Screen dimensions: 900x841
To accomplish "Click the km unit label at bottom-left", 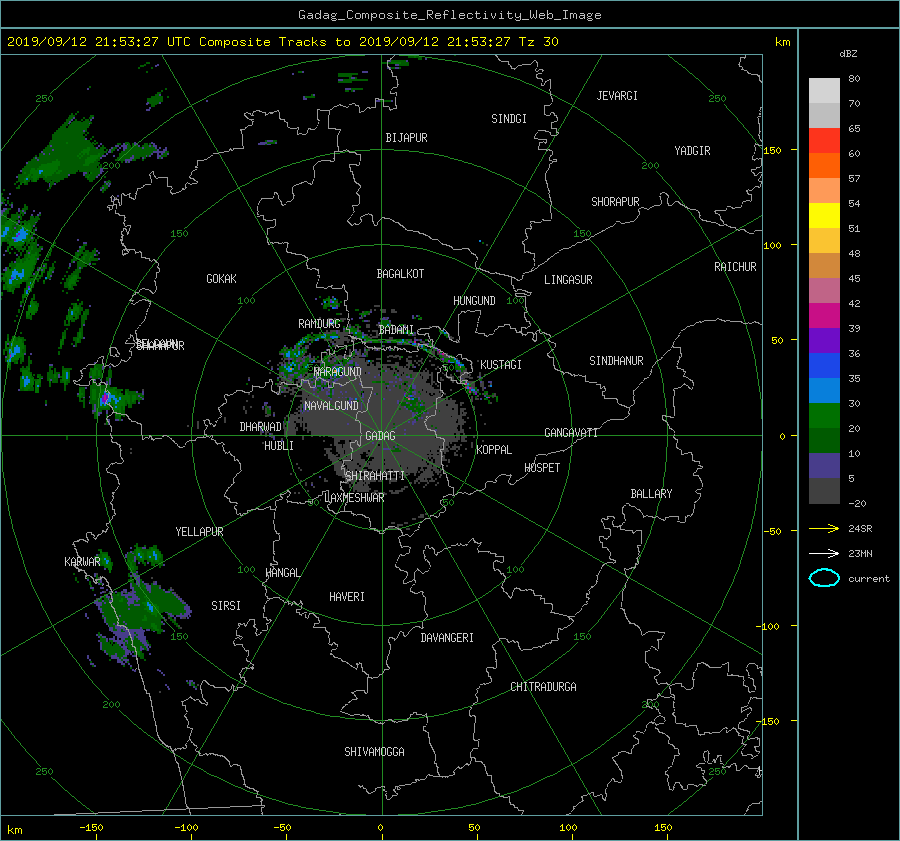I will click(x=14, y=830).
